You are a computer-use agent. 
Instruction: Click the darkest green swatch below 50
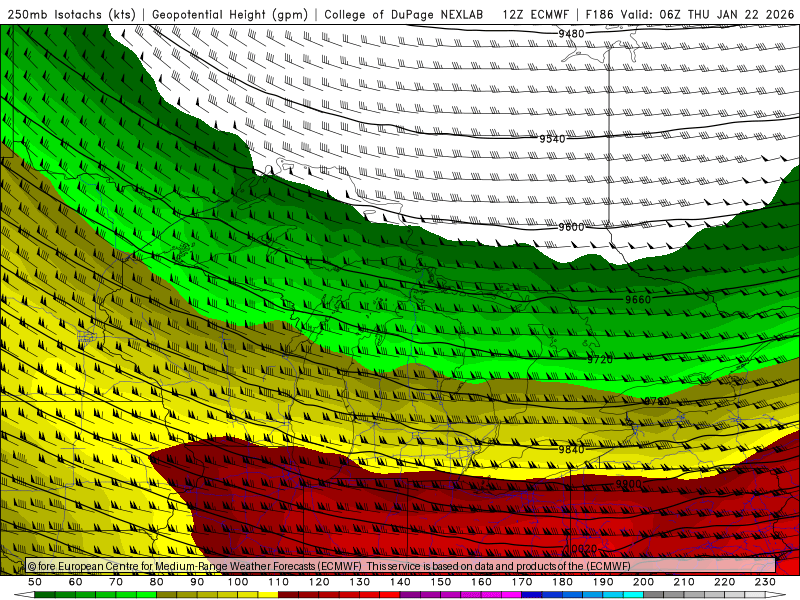pyautogui.click(x=45, y=595)
